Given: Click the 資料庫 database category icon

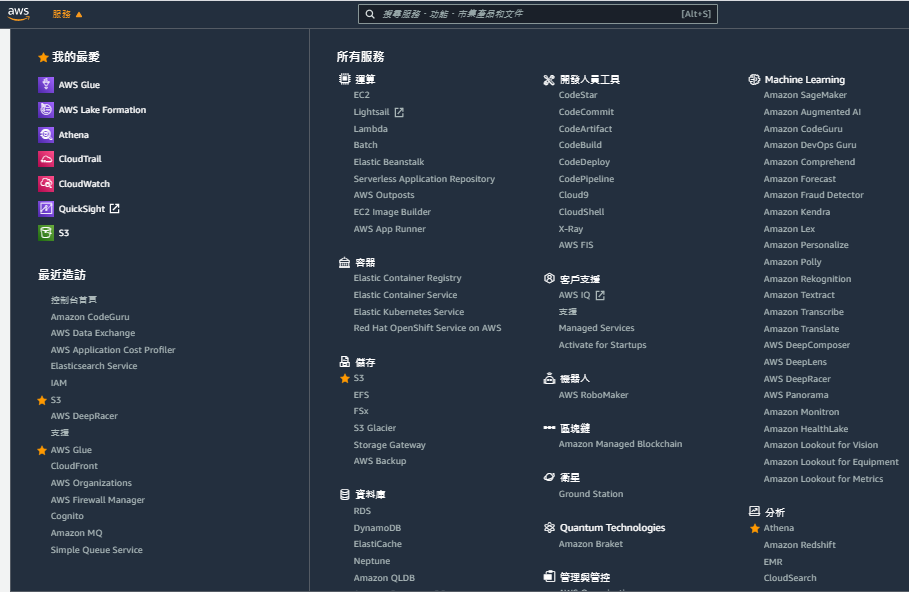Looking at the screenshot, I should pos(344,494).
